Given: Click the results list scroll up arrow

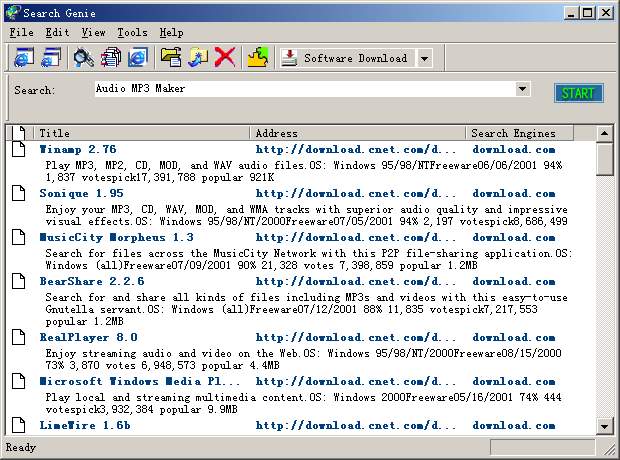Looking at the screenshot, I should 604,133.
